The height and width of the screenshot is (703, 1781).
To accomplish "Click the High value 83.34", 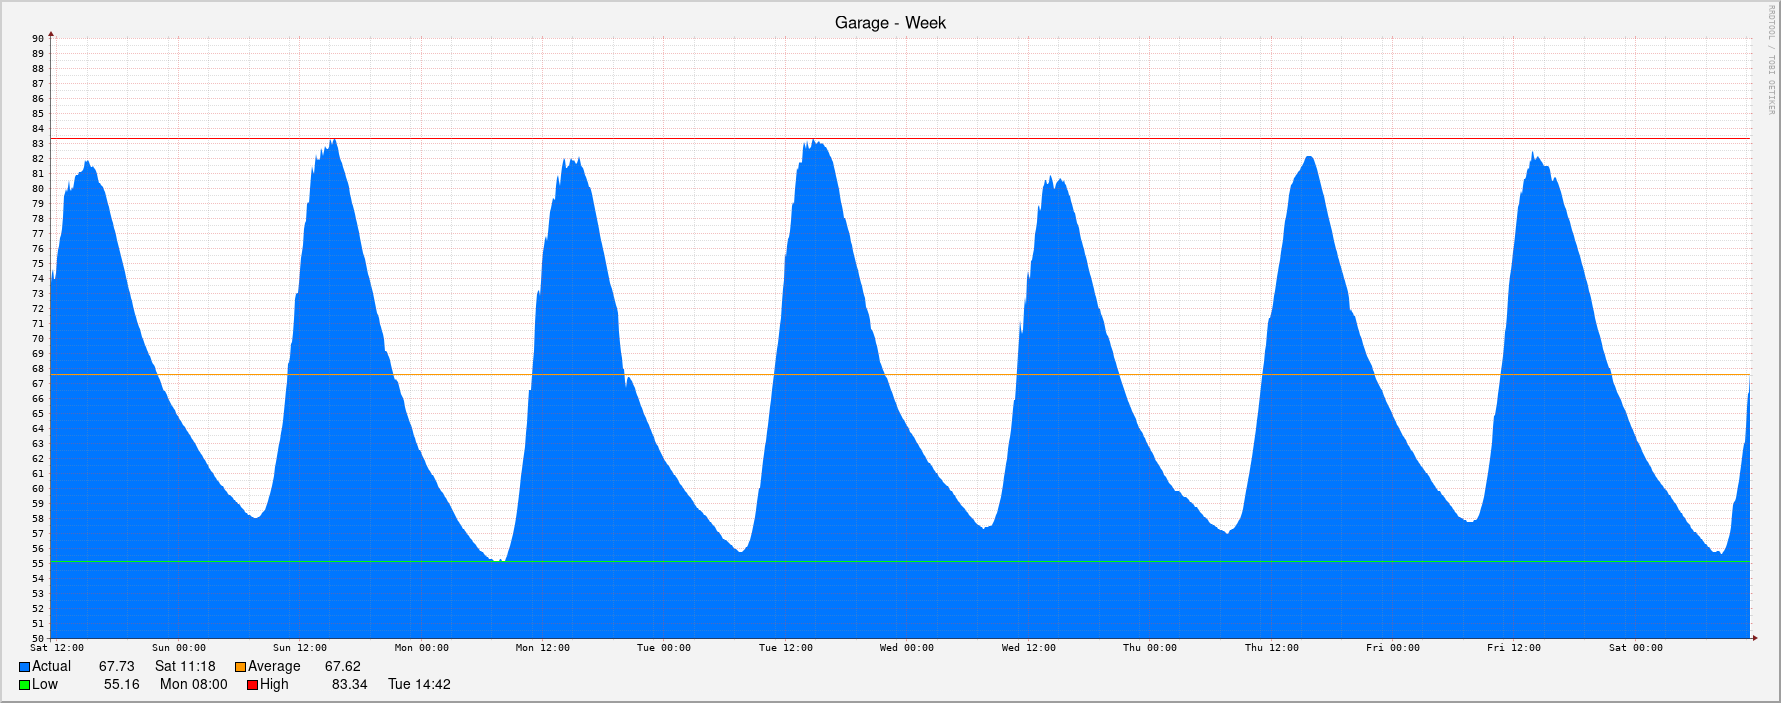I will coord(349,684).
